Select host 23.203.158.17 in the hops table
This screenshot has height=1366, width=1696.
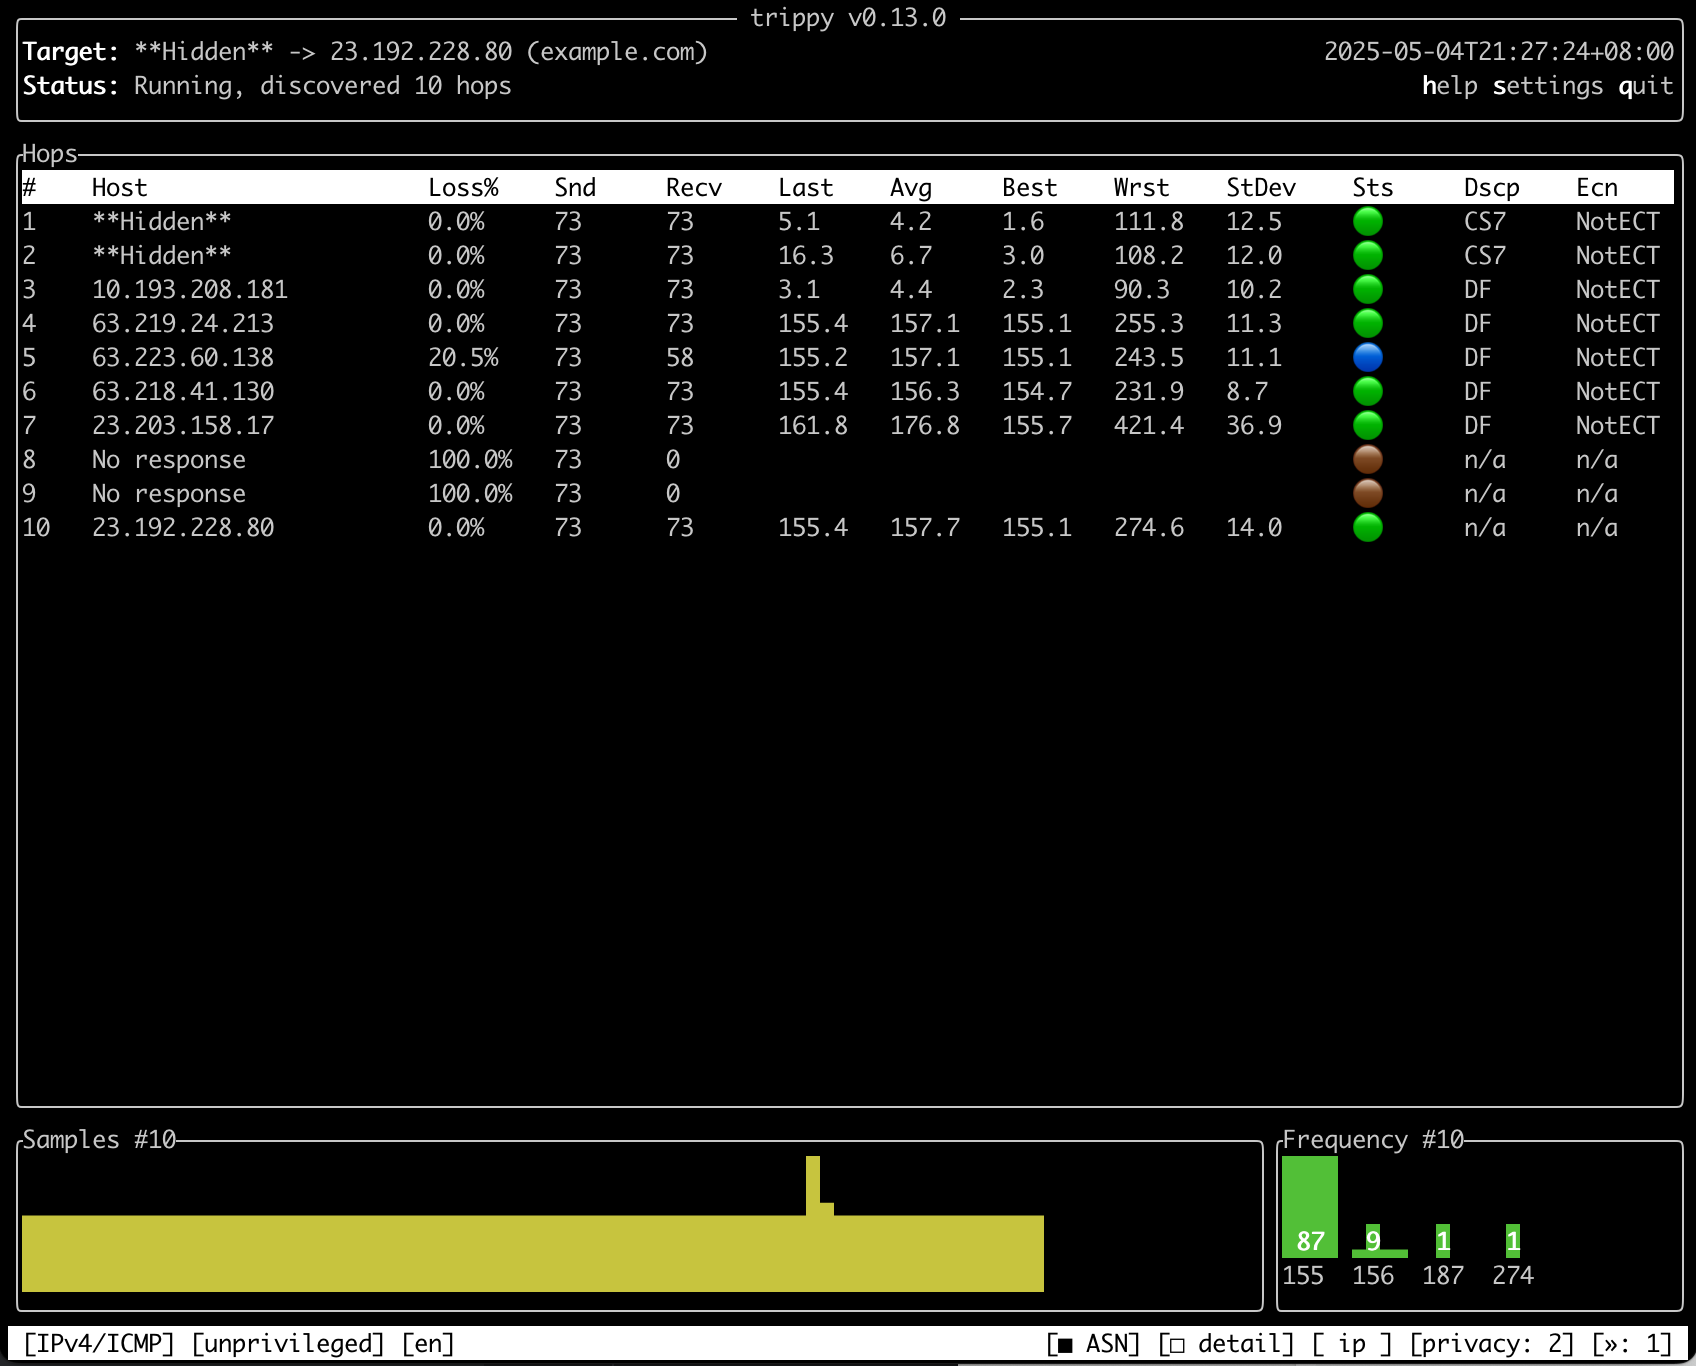click(x=847, y=425)
